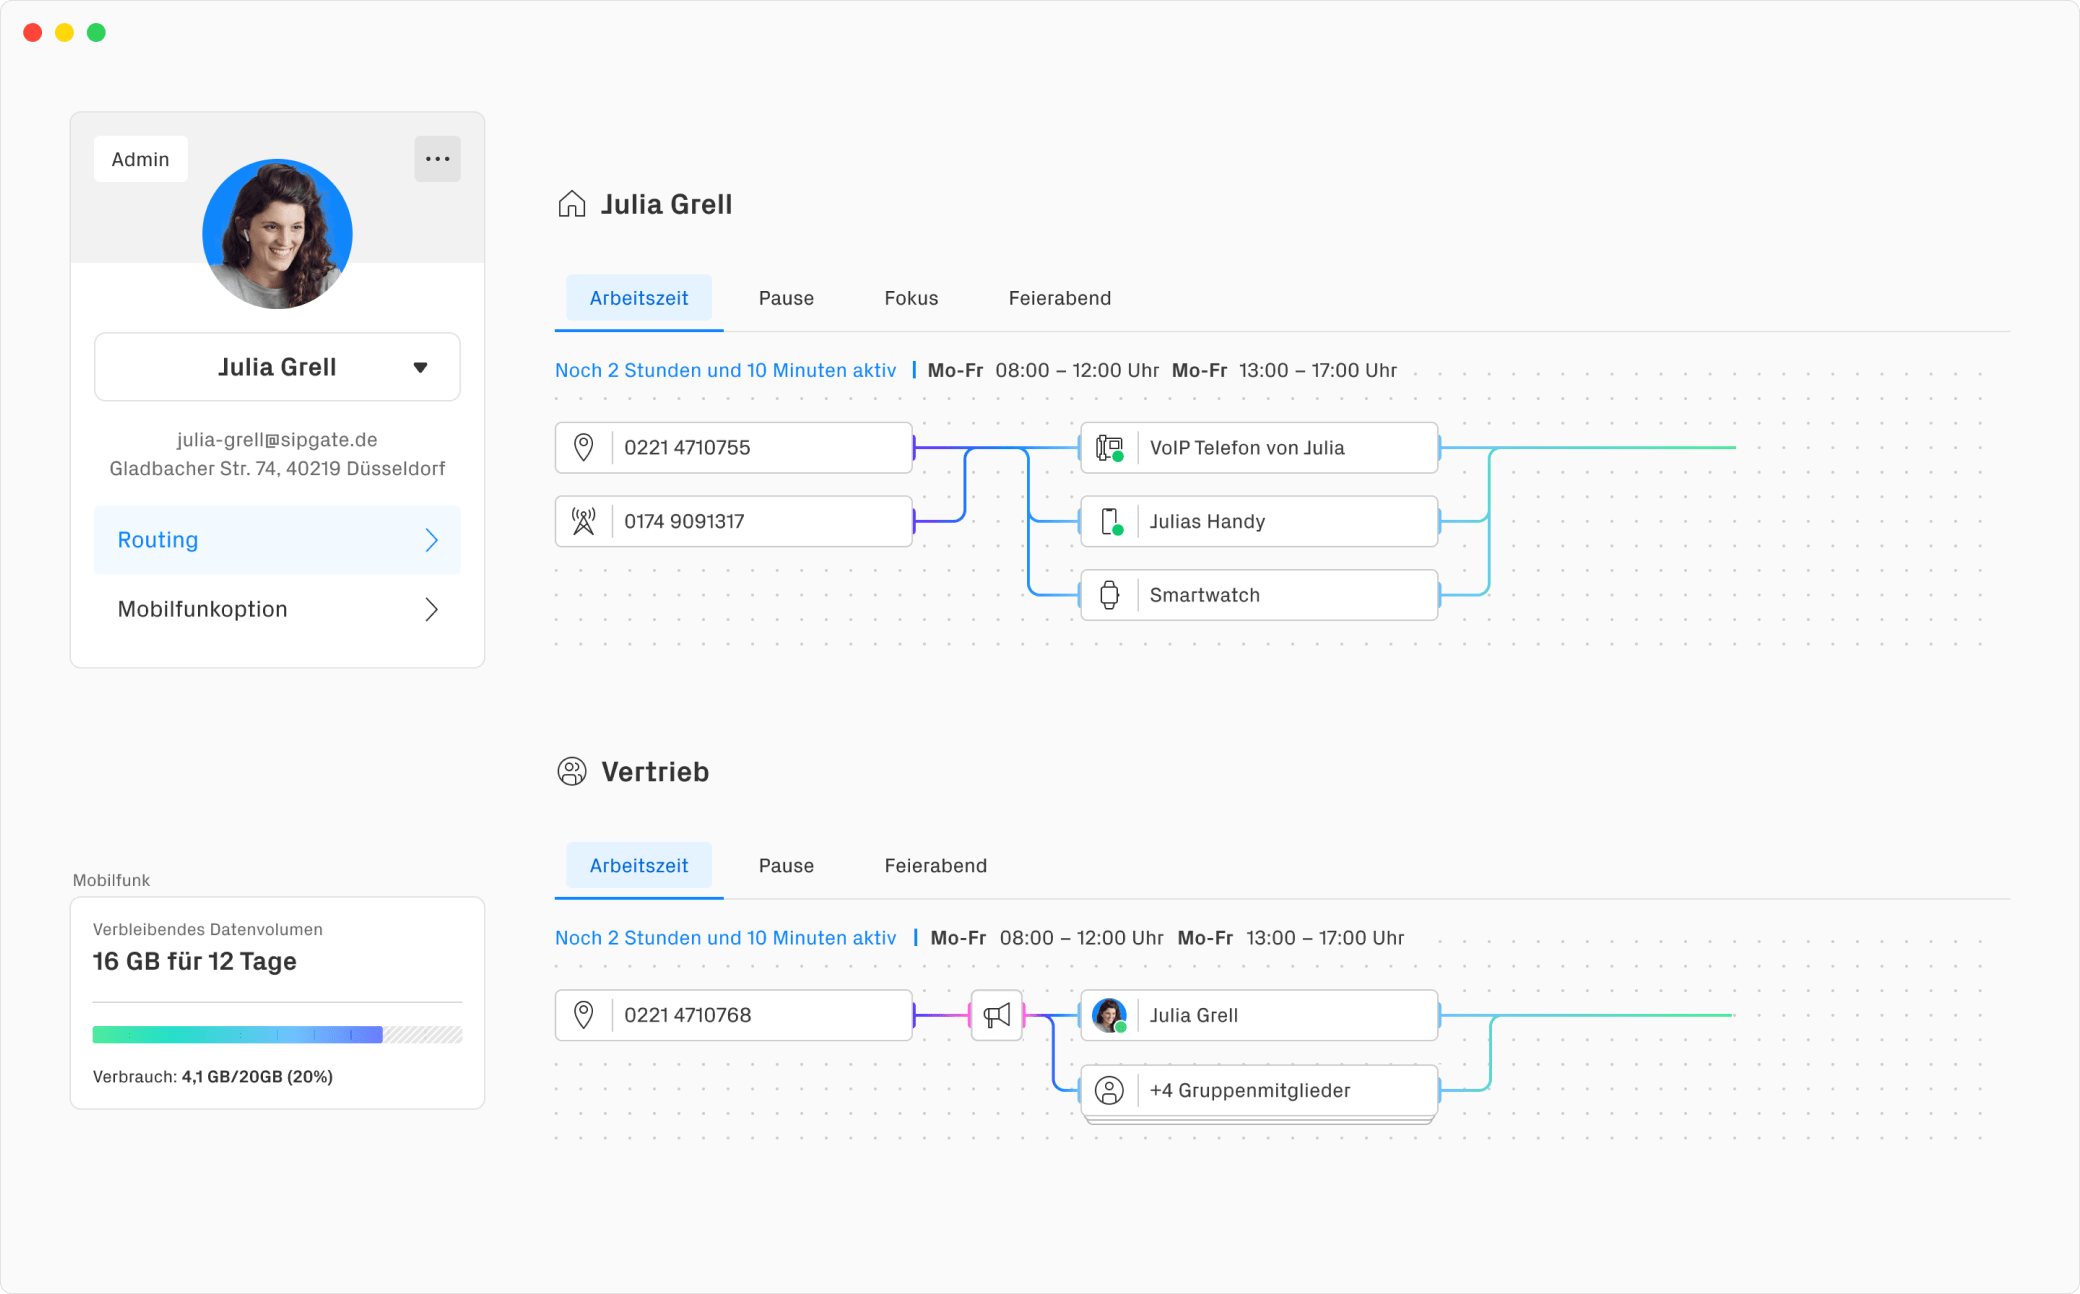The height and width of the screenshot is (1294, 2080).
Task: Select the Feierabend tab in Vertrieb section
Action: click(x=934, y=865)
